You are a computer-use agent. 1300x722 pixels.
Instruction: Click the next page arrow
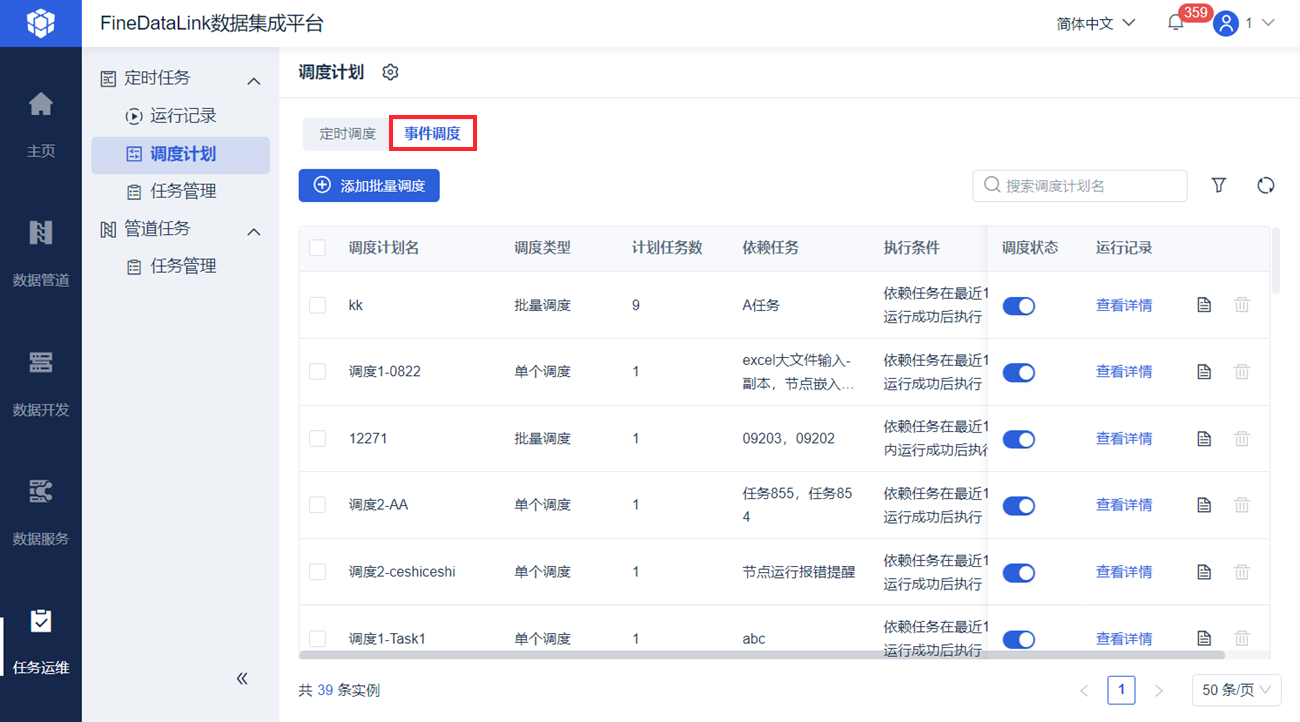coord(1159,690)
